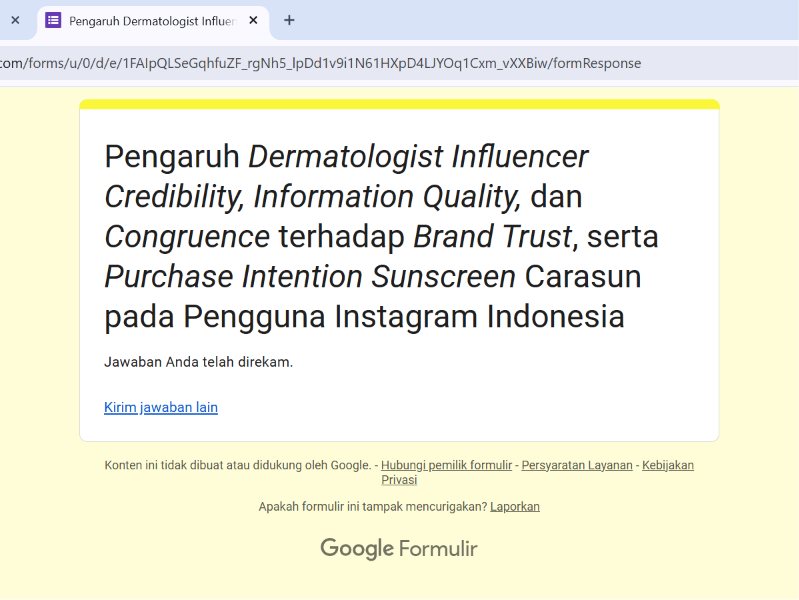Close the previous tab on the far left
This screenshot has width=799, height=600.
[x=15, y=20]
